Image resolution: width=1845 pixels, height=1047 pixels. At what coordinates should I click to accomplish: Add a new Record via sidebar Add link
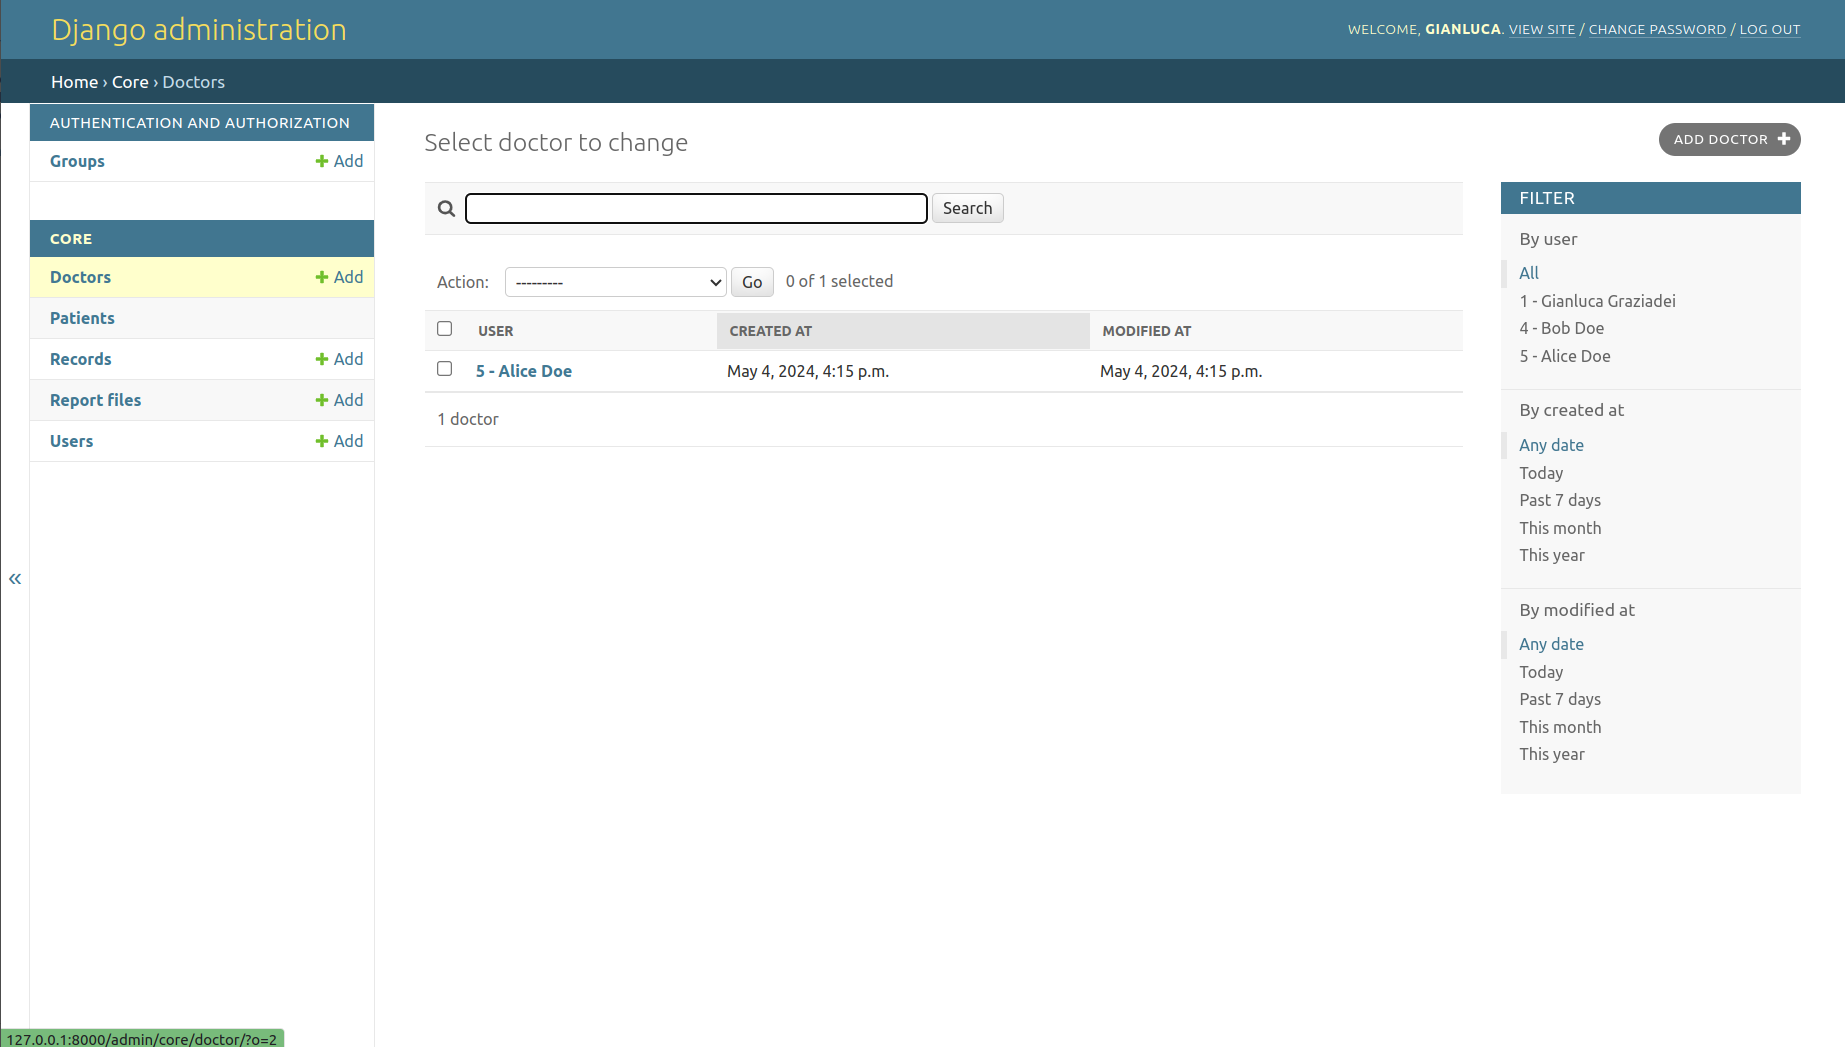coord(339,359)
